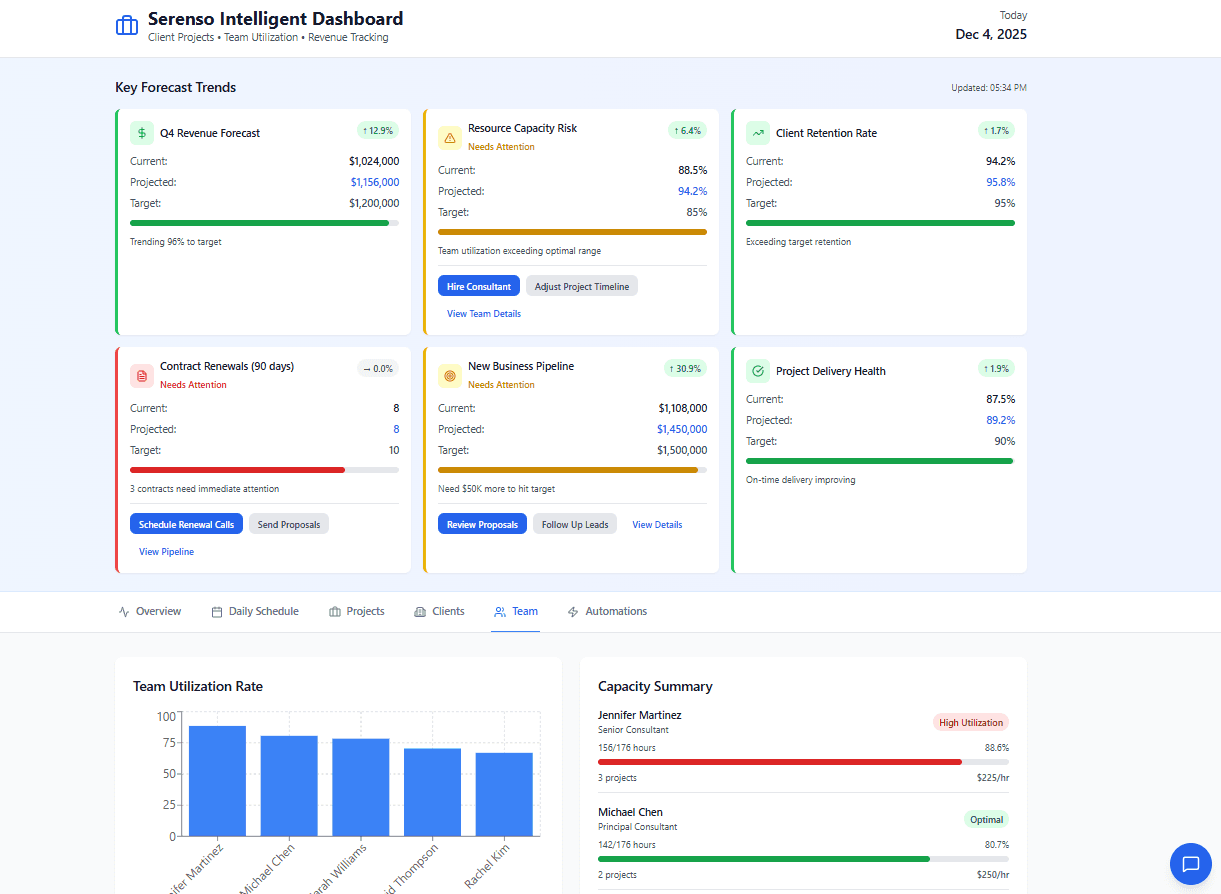
Task: Click the calendar icon next to Daily Schedule
Action: 215,611
